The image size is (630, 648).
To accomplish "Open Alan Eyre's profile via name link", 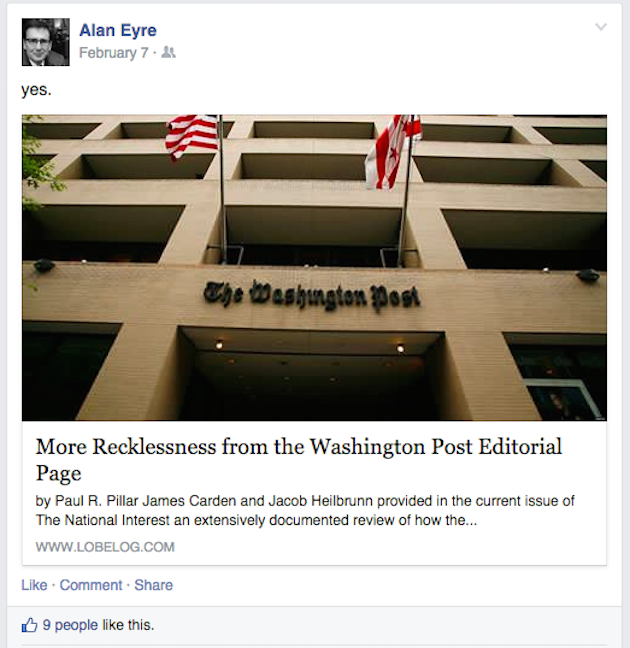I will [117, 31].
